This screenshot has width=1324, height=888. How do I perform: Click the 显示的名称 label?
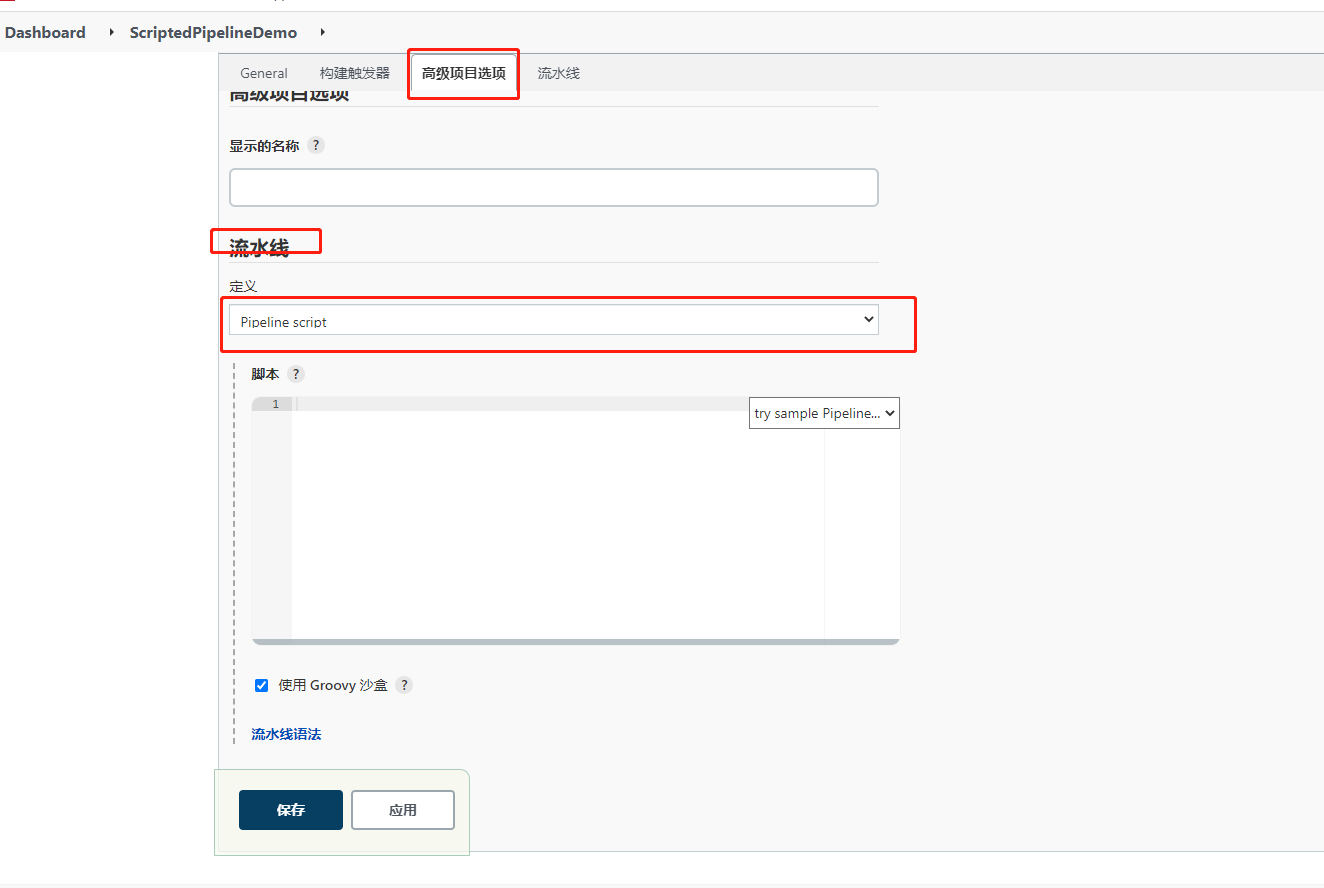point(264,145)
